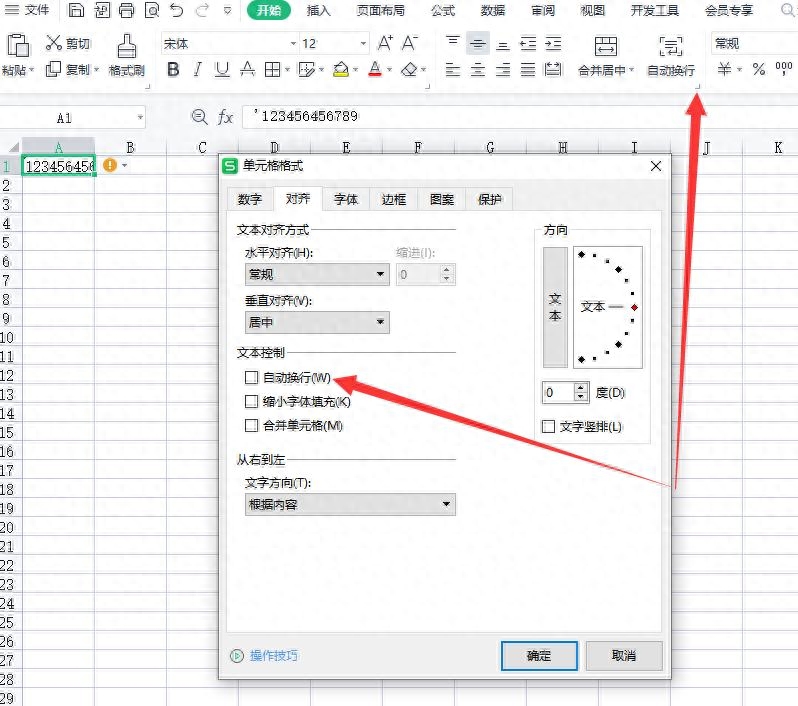Switch to 保护 tab in dialog
Image resolution: width=798 pixels, height=706 pixels.
[x=490, y=199]
